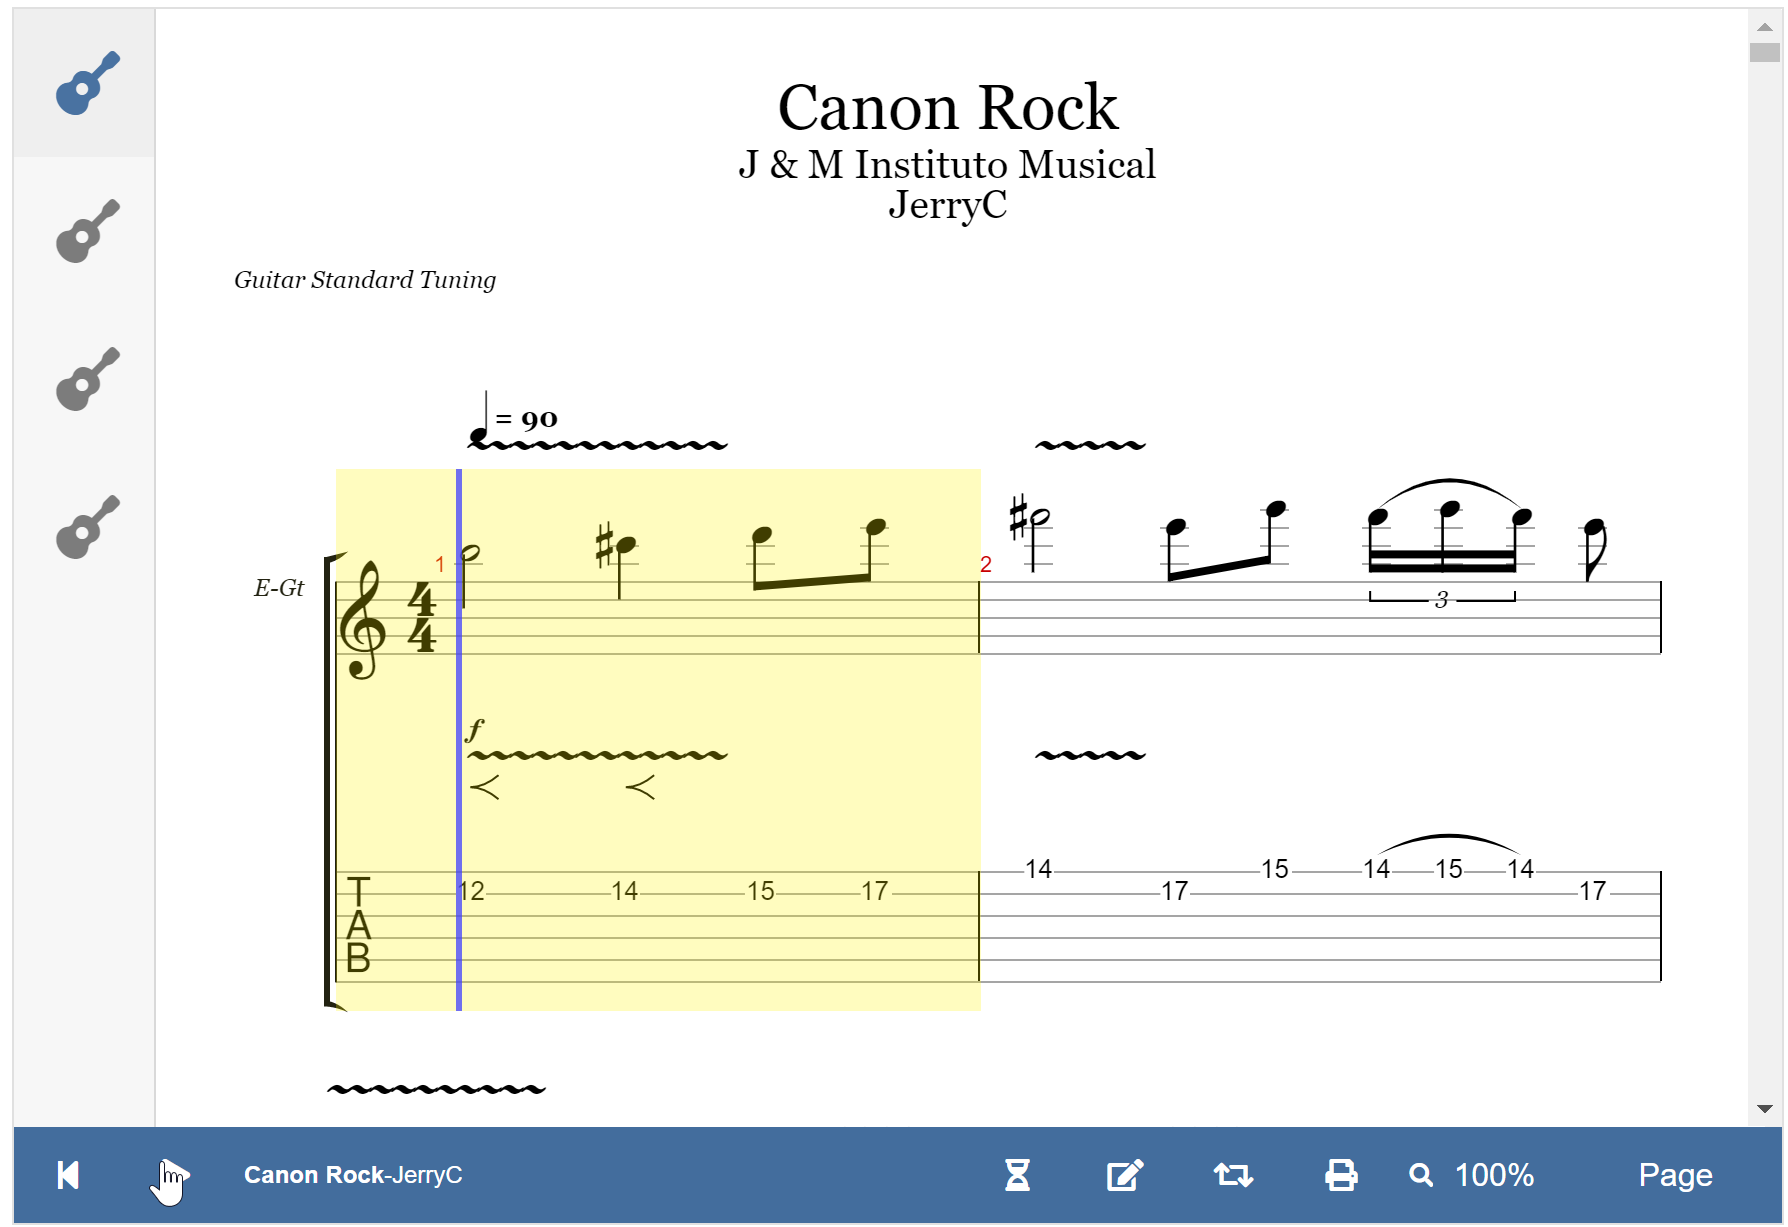Click the print icon
This screenshot has height=1227, width=1788.
click(1341, 1175)
